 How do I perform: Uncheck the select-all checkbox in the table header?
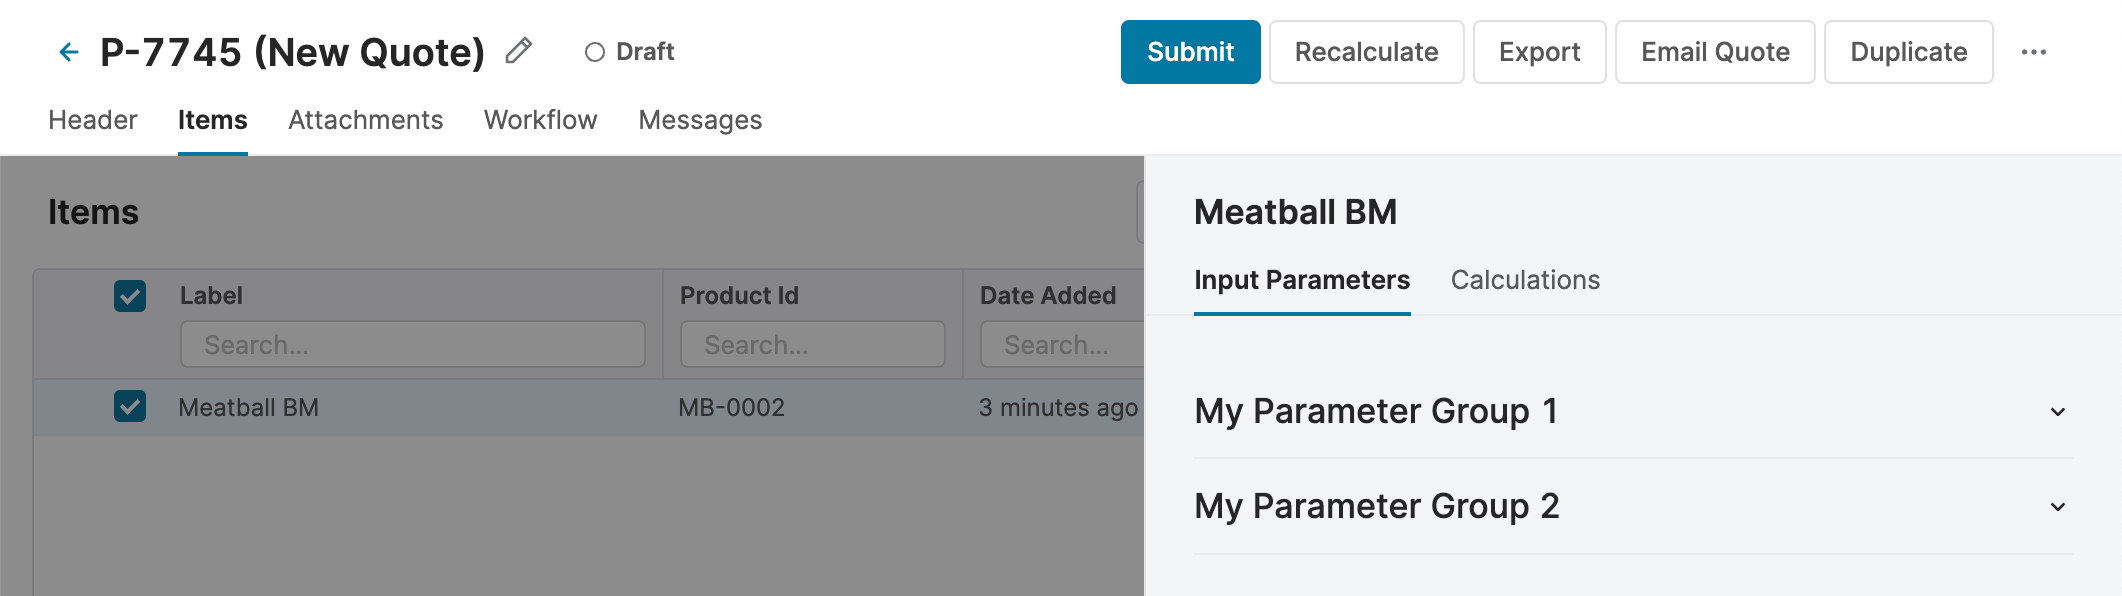129,295
